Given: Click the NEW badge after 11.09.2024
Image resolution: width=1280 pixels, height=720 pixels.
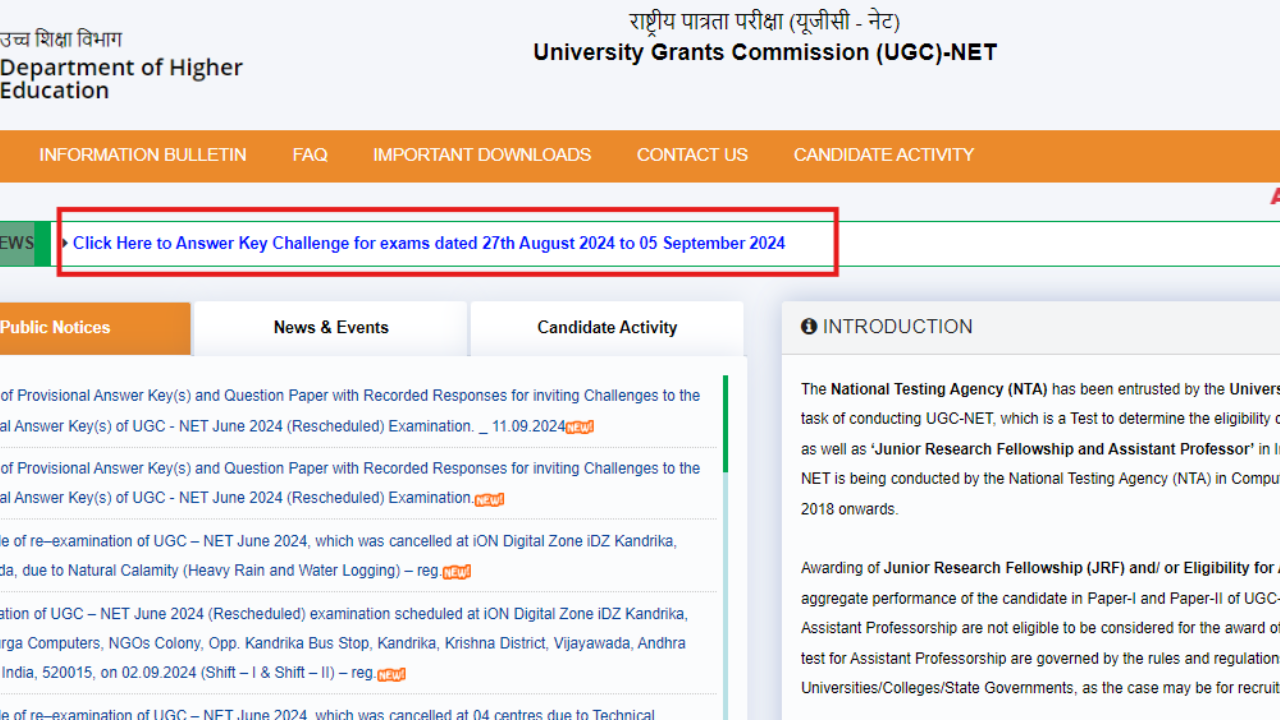Looking at the screenshot, I should tap(580, 428).
